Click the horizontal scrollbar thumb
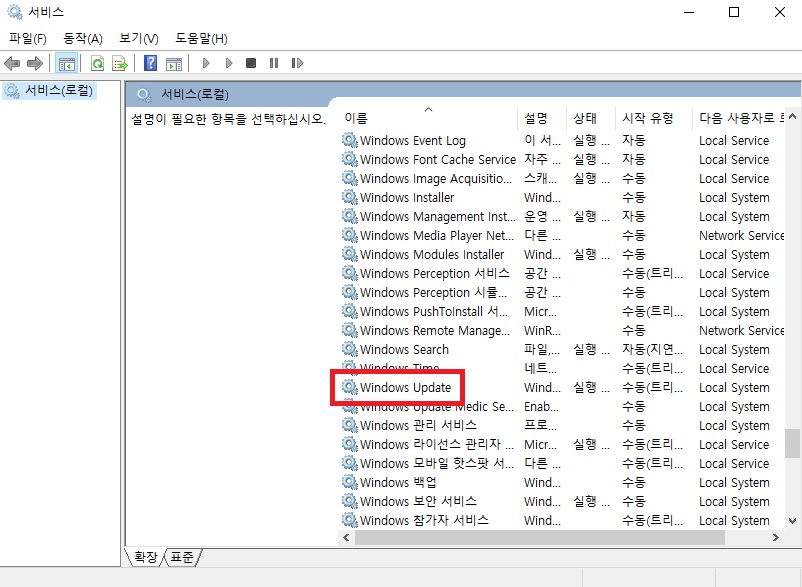Screen dimensions: 802x587 point(540,537)
